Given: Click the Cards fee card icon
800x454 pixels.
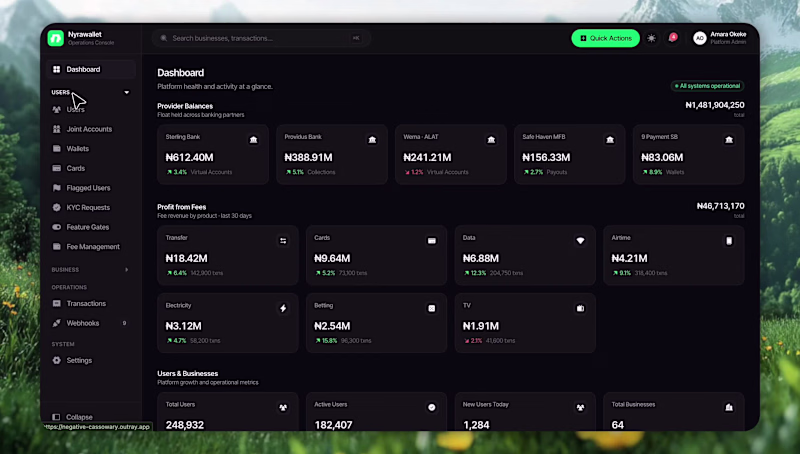Looking at the screenshot, I should 432,241.
